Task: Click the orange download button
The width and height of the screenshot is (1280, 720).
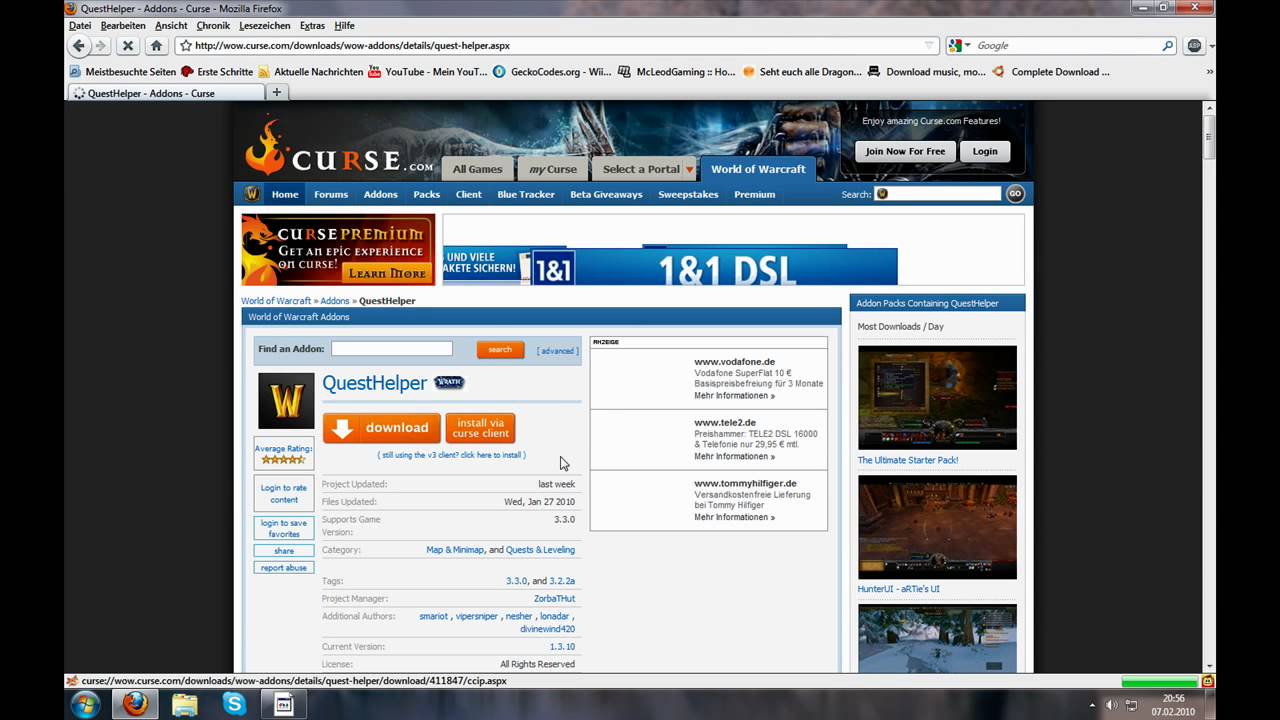Action: 381,428
